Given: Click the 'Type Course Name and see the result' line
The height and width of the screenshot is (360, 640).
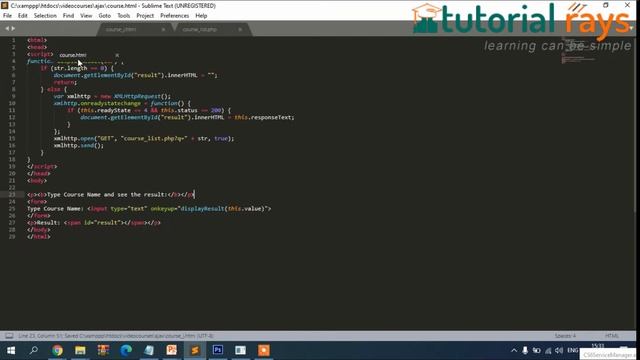Looking at the screenshot, I should coord(111,195).
